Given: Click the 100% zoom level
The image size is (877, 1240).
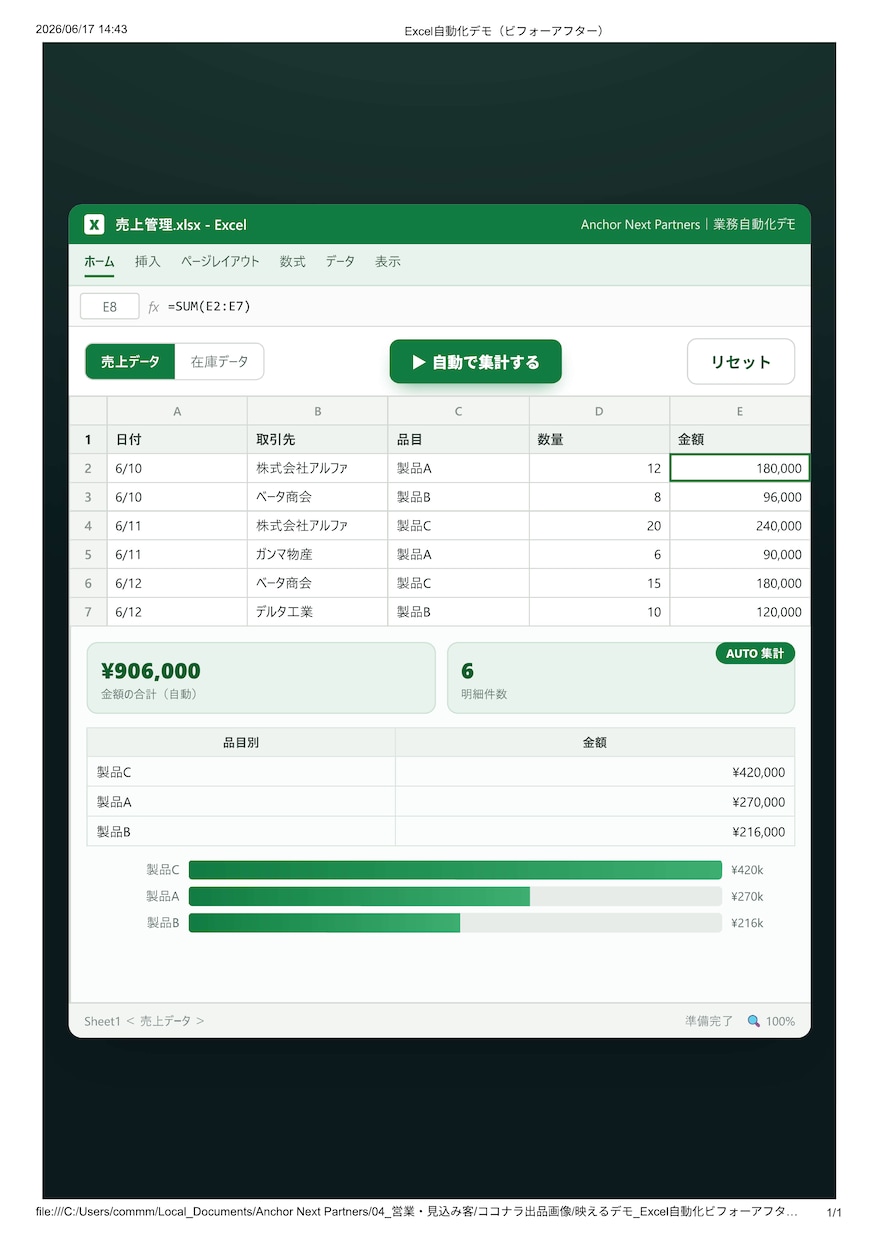Looking at the screenshot, I should pyautogui.click(x=781, y=1021).
